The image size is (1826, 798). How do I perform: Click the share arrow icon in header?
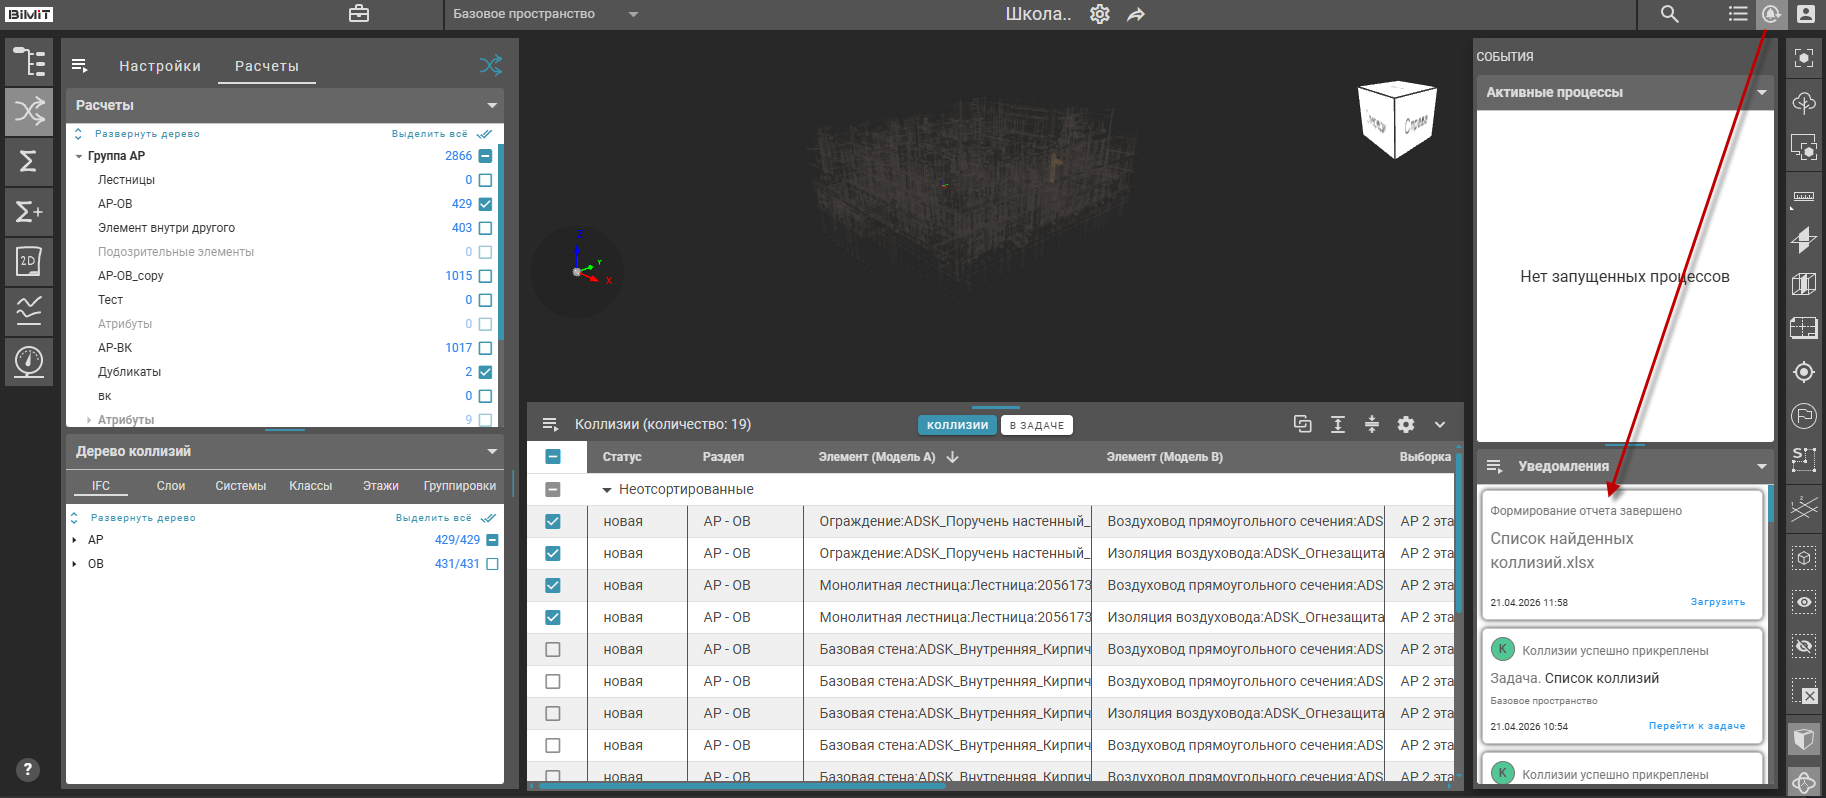point(1135,14)
